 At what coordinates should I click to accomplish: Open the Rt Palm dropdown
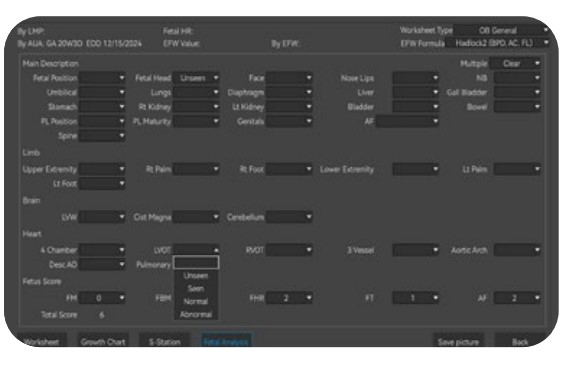196,169
